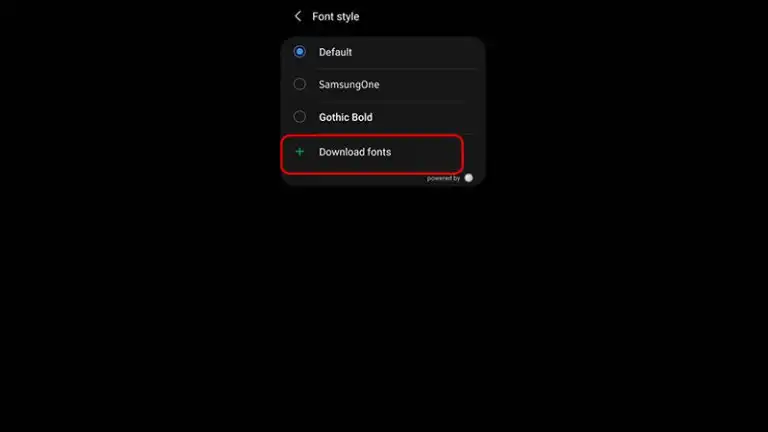The width and height of the screenshot is (768, 432).
Task: Click the Default font label
Action: 336,52
